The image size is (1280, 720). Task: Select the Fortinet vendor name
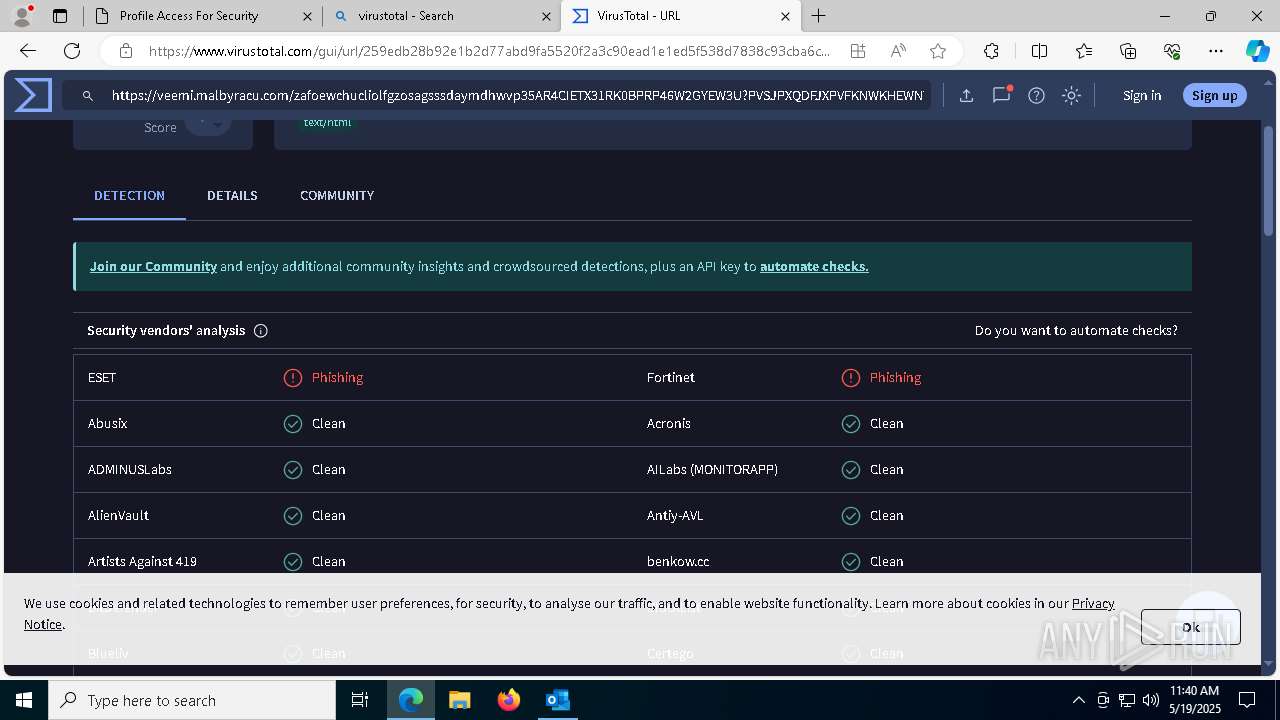[x=671, y=377]
